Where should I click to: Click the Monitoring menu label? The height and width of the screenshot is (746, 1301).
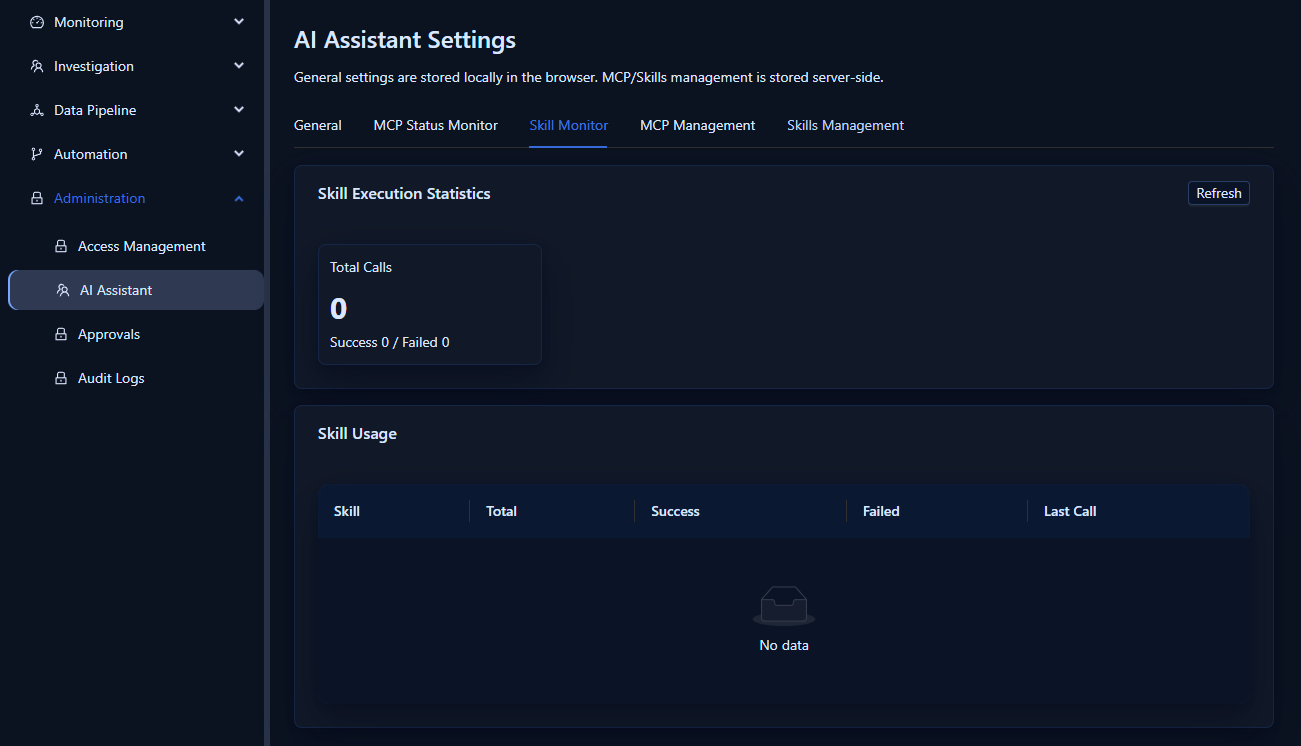tap(89, 22)
